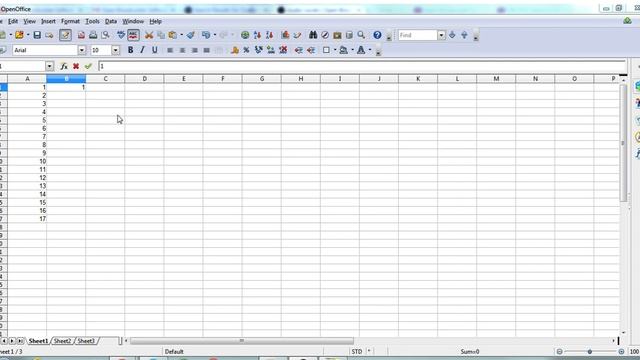This screenshot has height=360, width=640.
Task: Open Data Sources icon
Action: click(349, 35)
